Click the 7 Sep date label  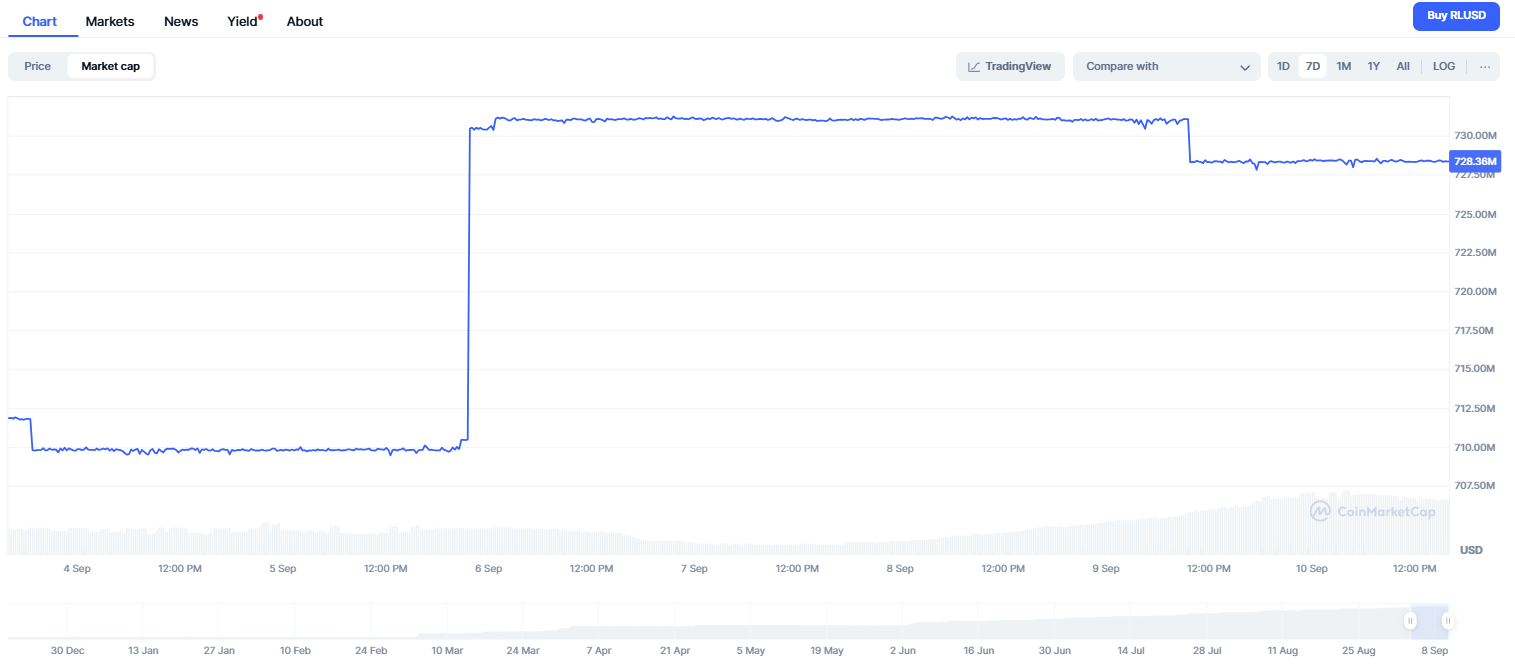pyautogui.click(x=694, y=568)
